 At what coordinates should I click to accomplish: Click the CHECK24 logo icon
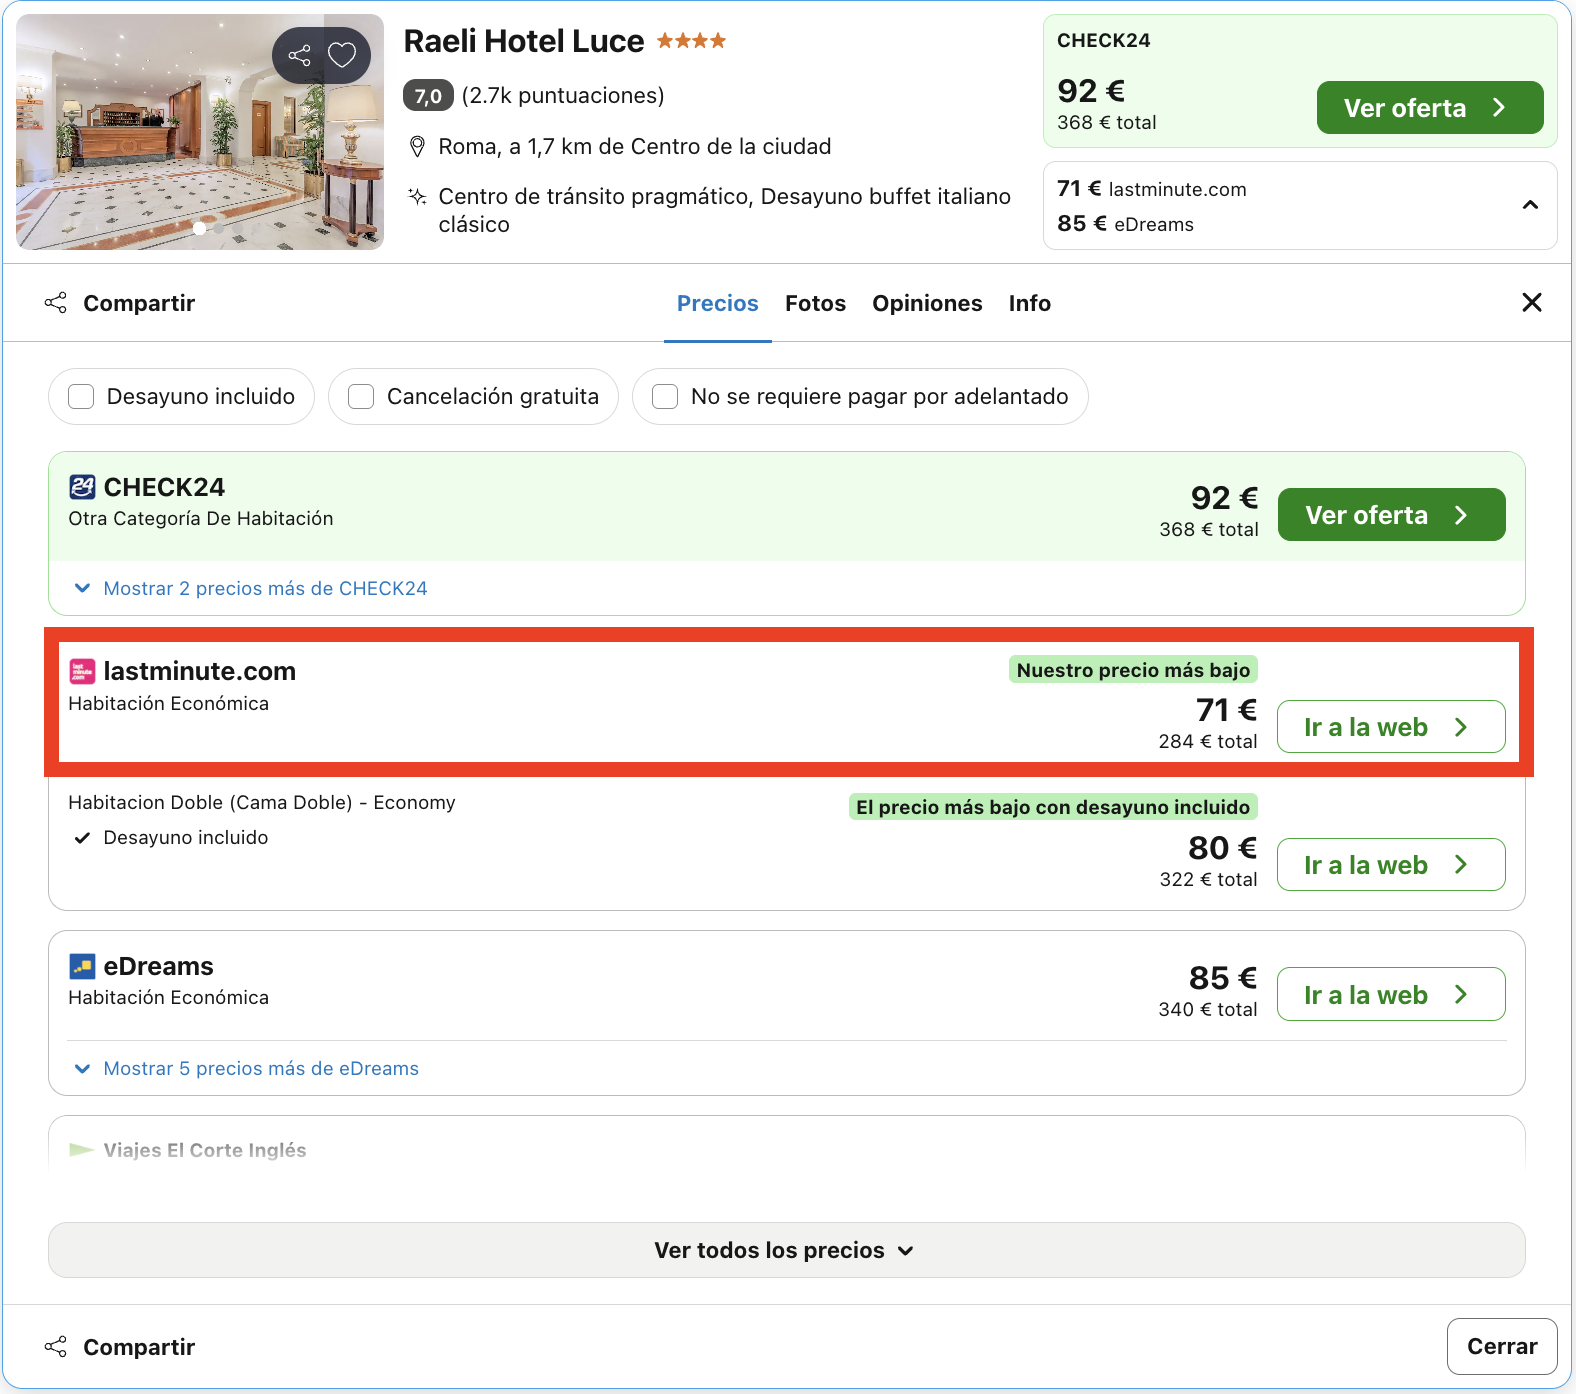tap(82, 487)
